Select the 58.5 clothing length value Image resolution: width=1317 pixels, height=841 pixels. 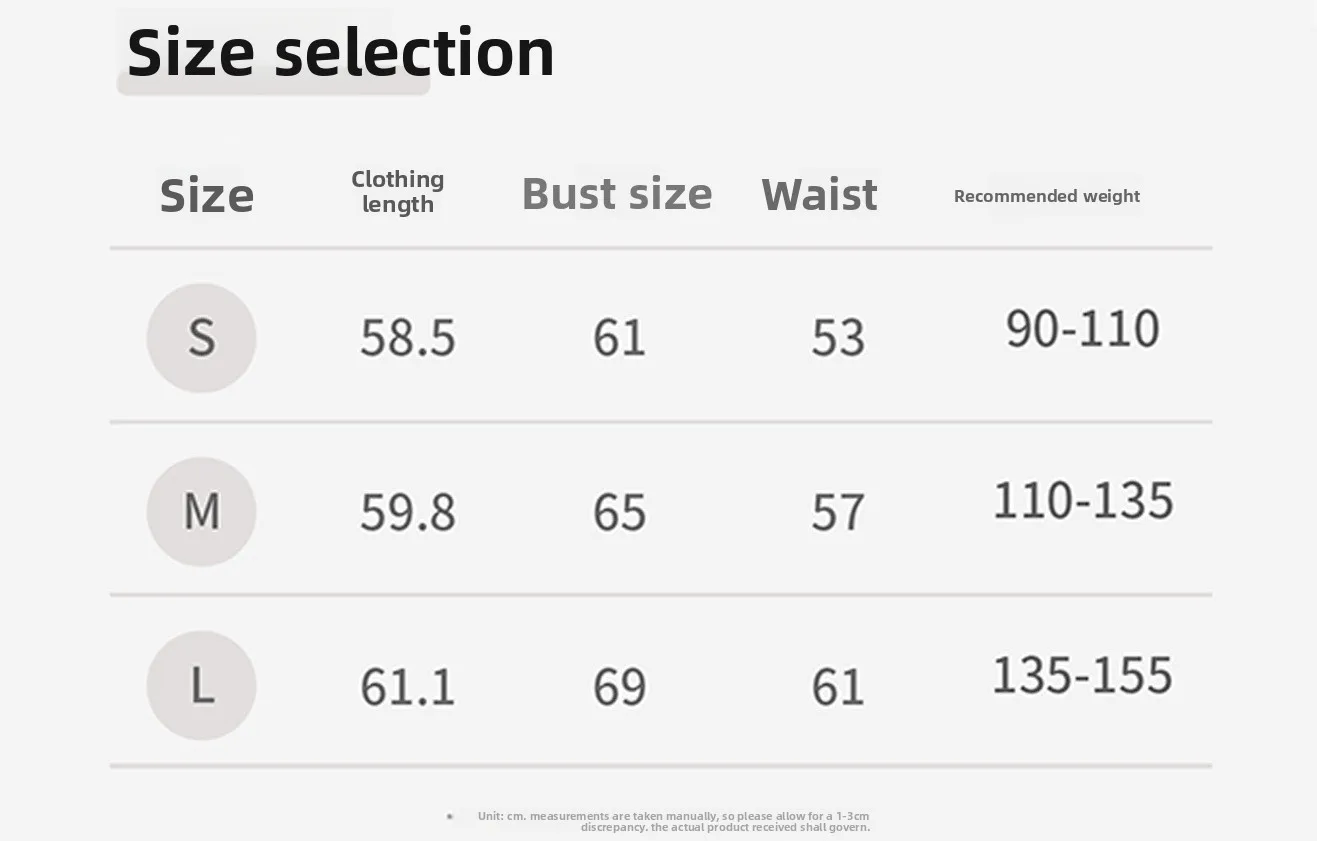(408, 338)
